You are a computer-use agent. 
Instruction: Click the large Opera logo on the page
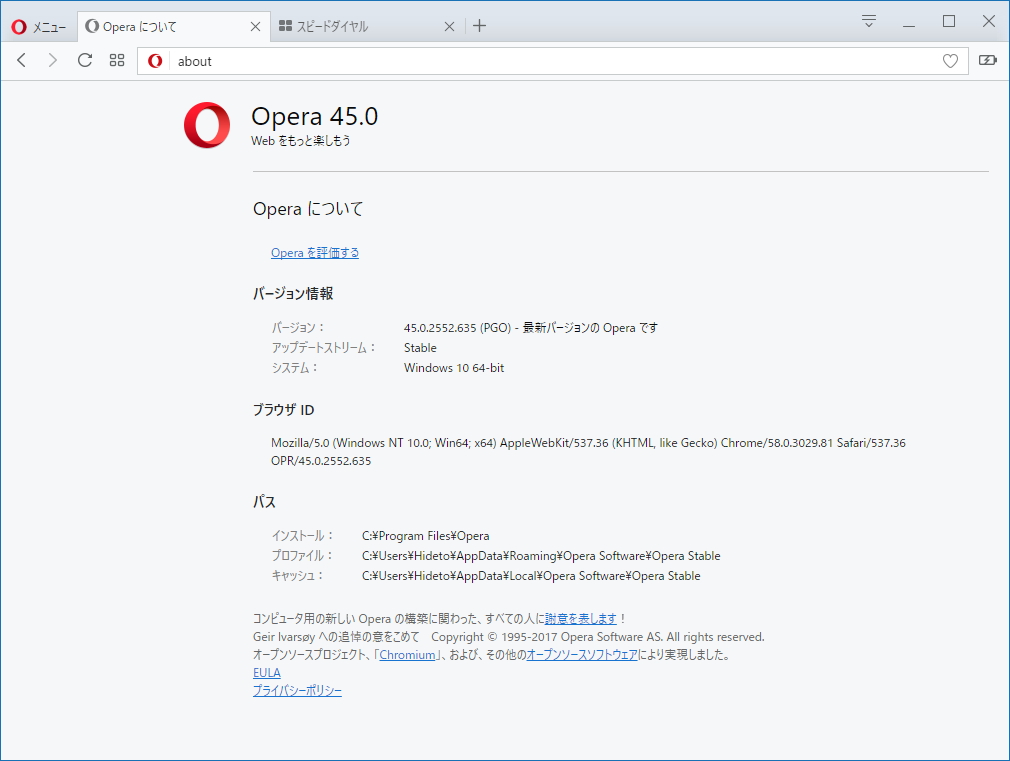[x=206, y=125]
